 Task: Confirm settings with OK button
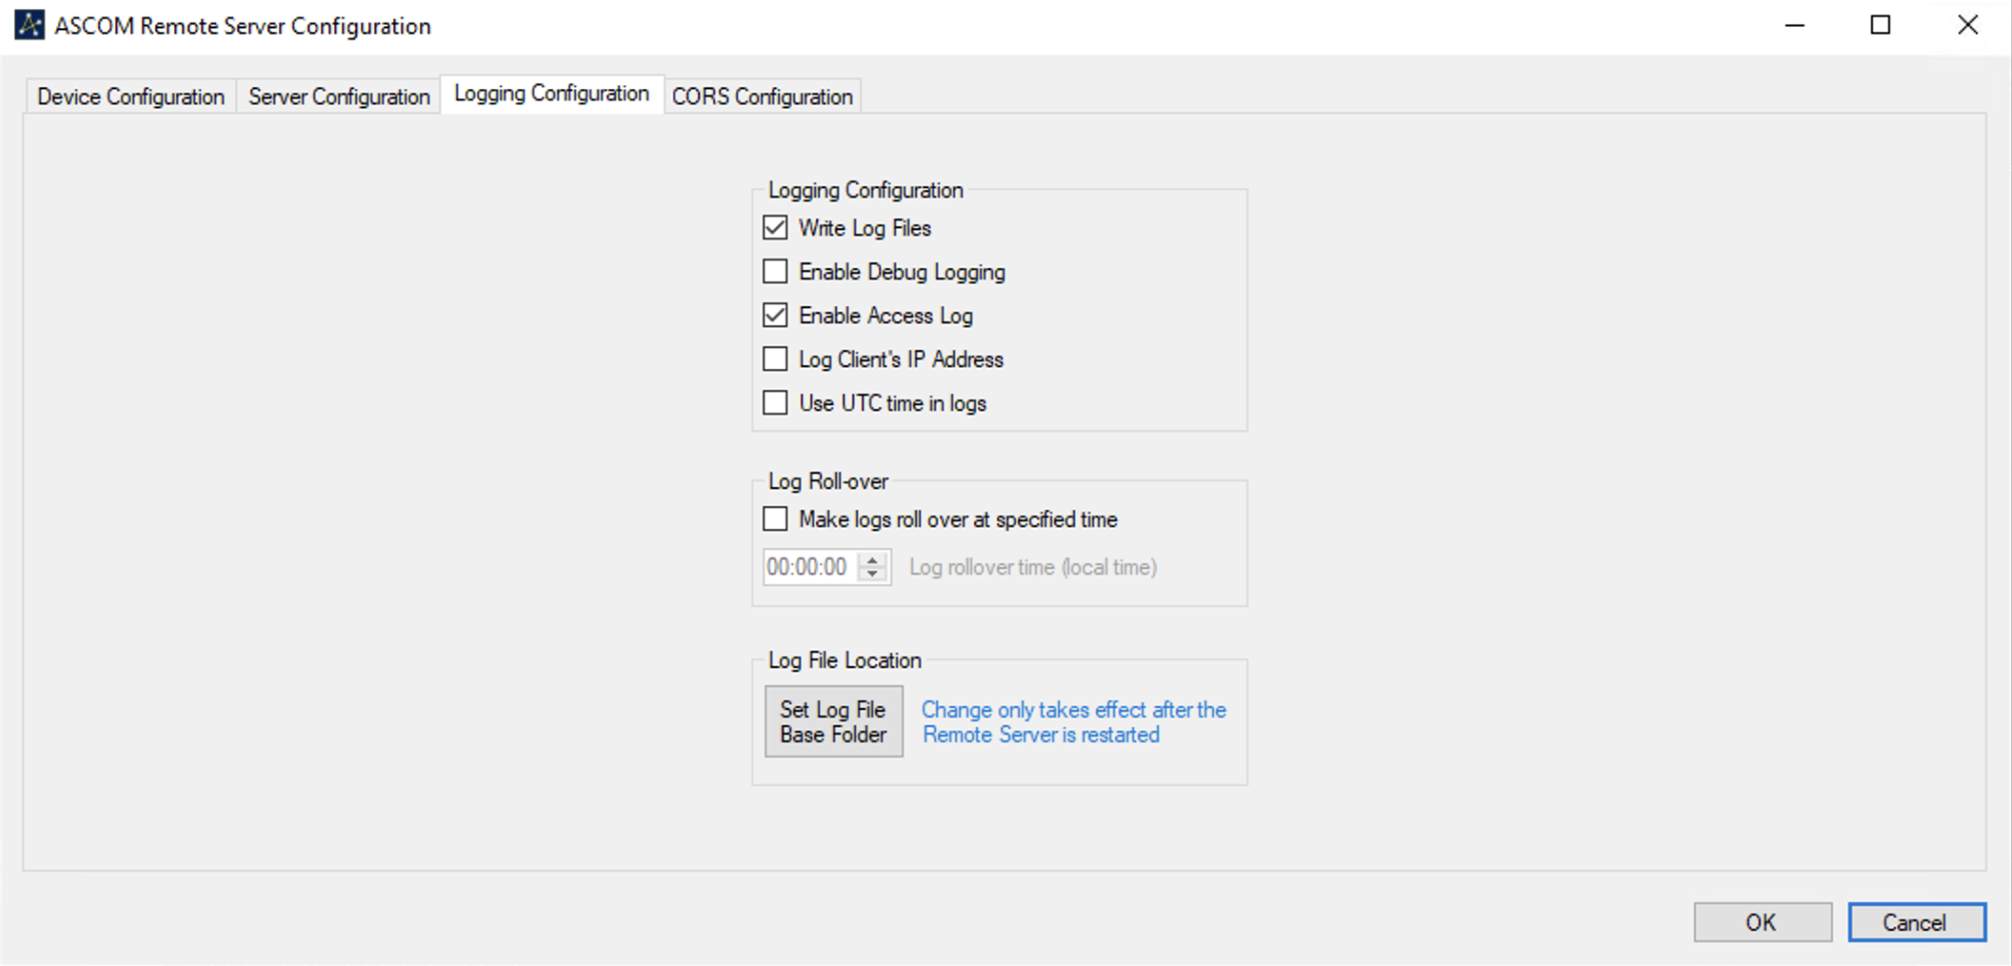click(x=1762, y=922)
